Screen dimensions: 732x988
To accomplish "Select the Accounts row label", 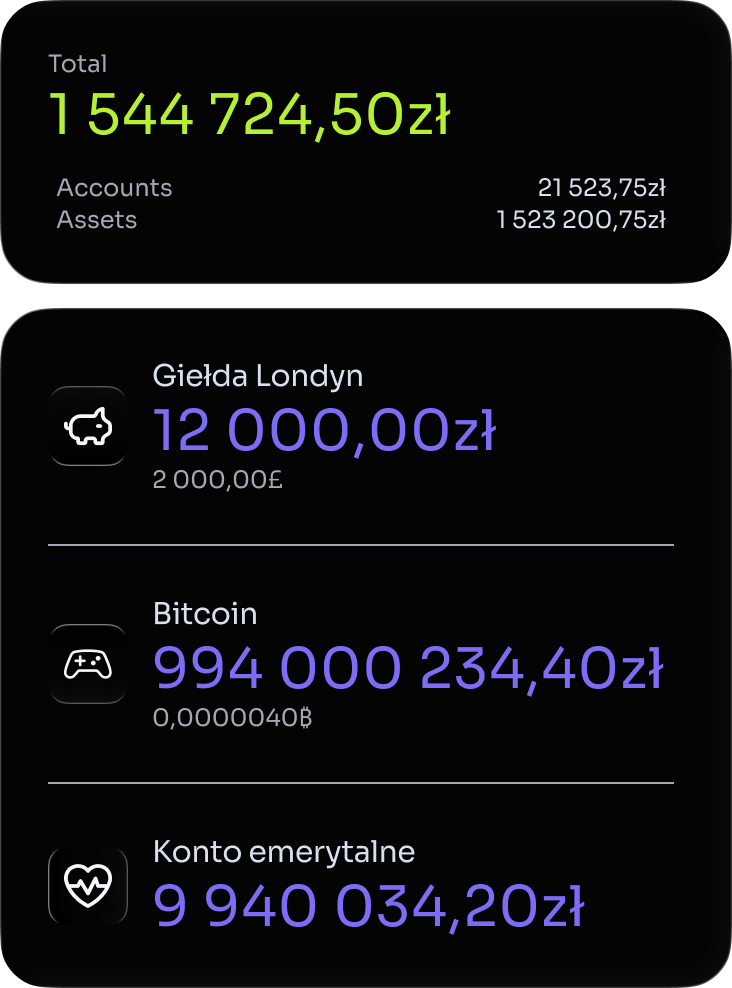I will [114, 188].
